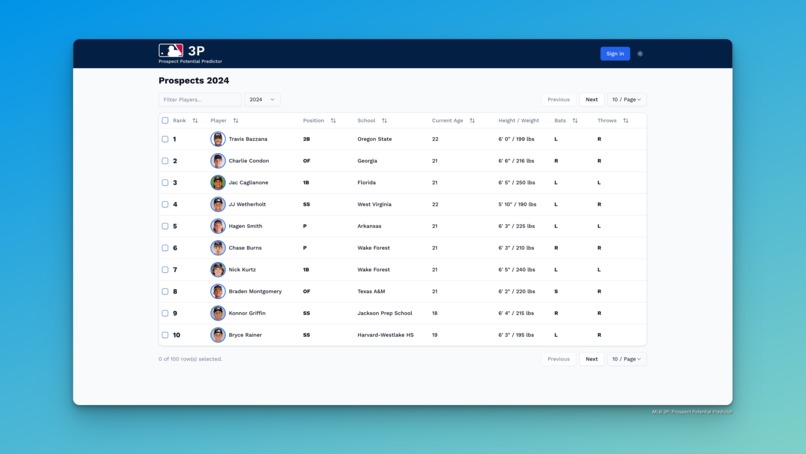
Task: Sort by School column arrows
Action: [x=384, y=120]
